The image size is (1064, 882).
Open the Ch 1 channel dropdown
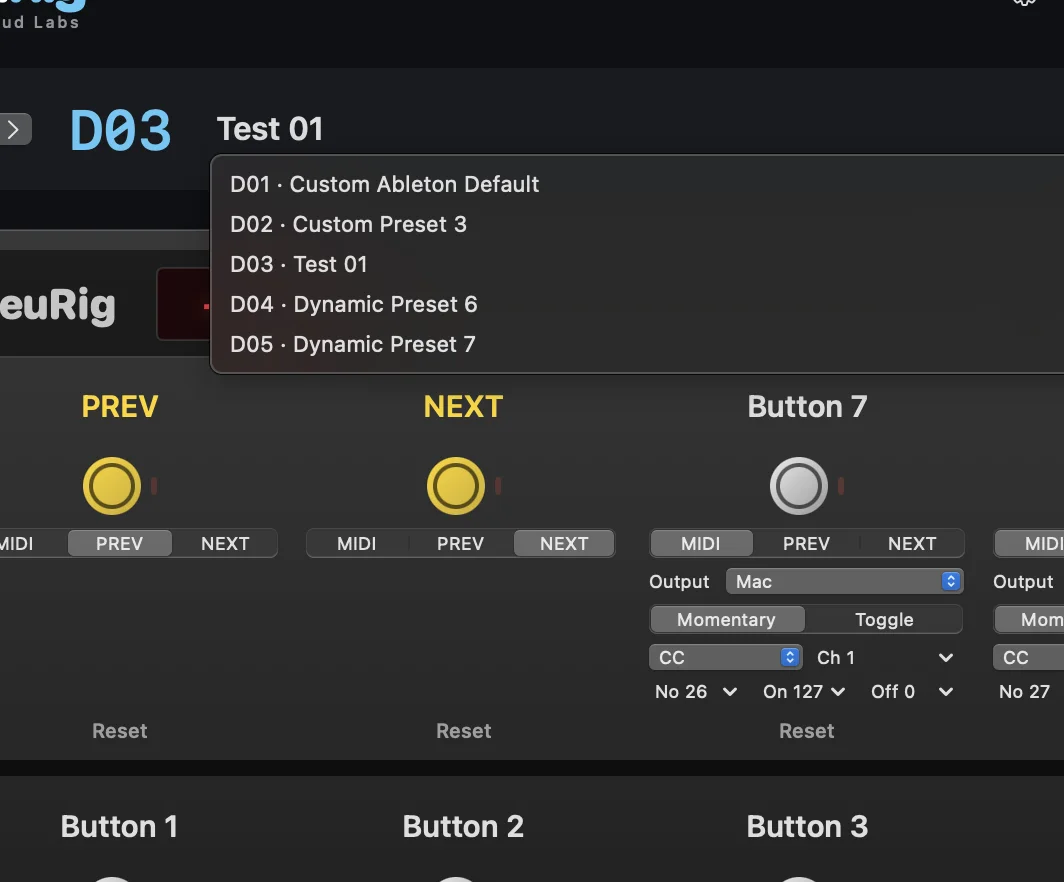(x=885, y=657)
